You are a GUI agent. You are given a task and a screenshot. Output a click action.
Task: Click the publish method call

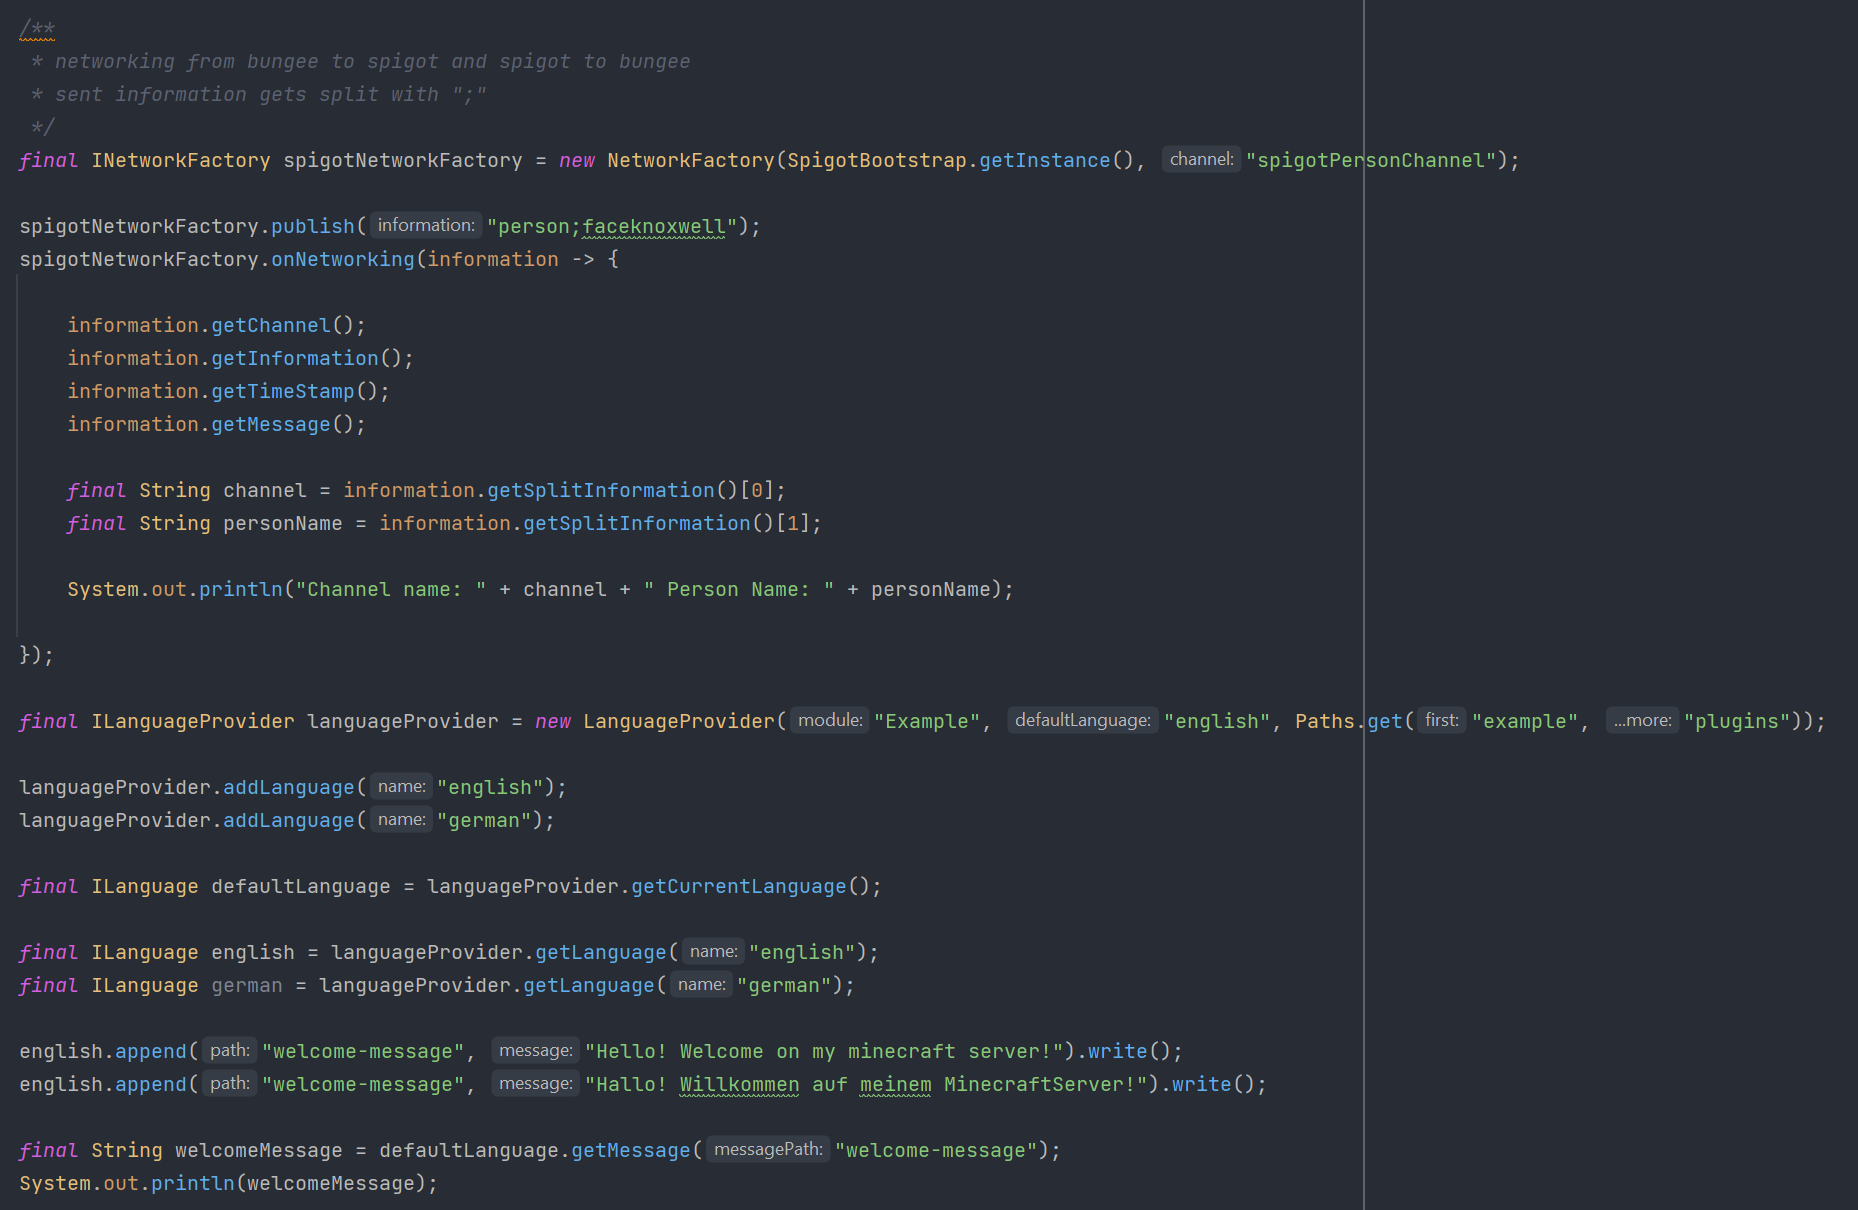313,226
